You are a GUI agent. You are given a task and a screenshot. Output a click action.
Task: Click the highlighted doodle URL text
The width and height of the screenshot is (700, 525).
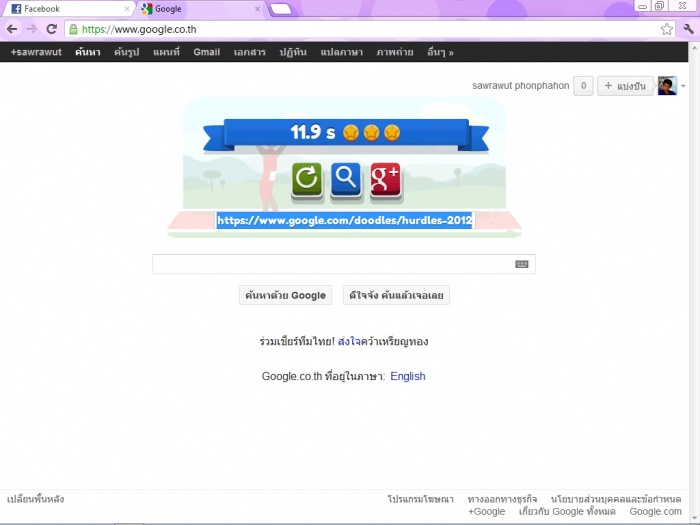[344, 220]
